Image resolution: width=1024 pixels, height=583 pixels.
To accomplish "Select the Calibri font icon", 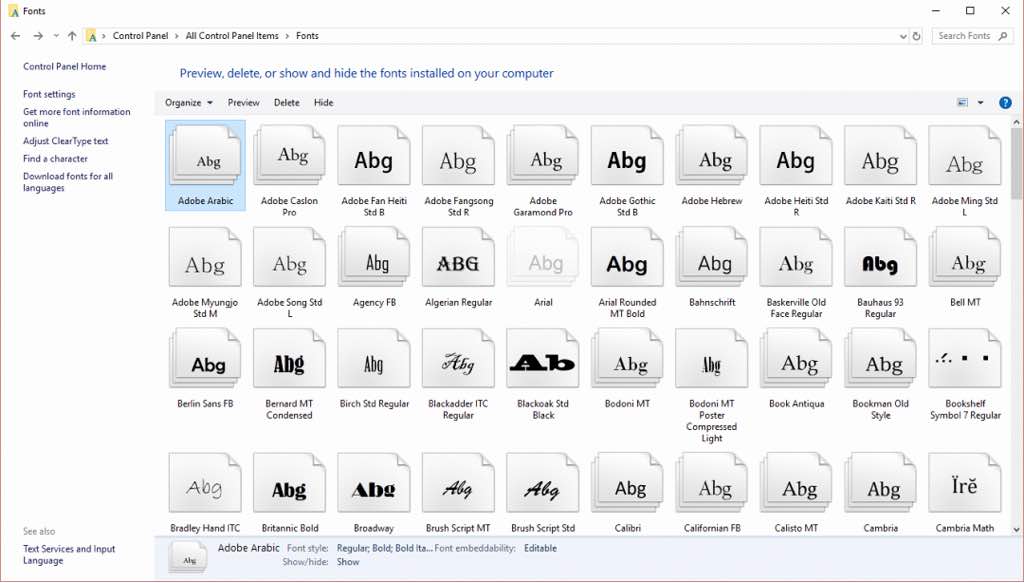I will coord(627,483).
